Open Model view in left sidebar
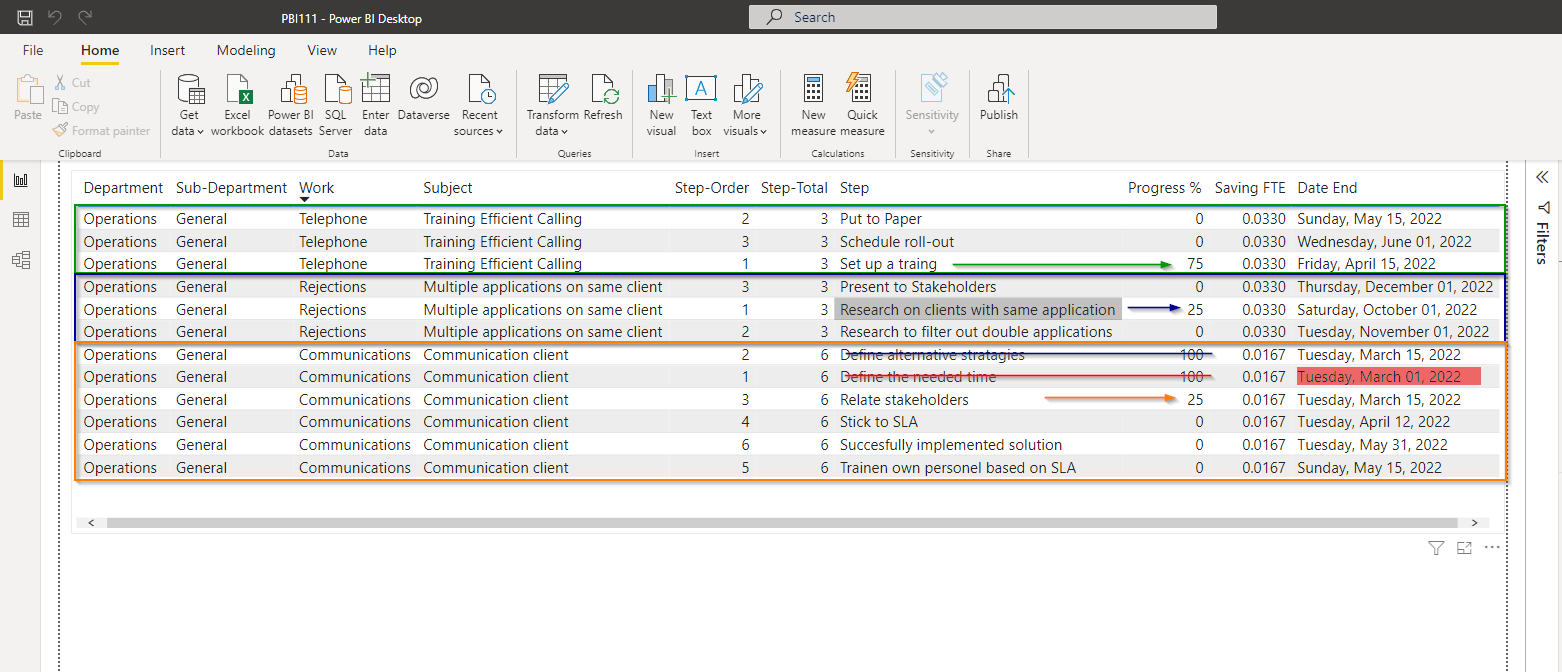Viewport: 1562px width, 672px height. tap(20, 260)
